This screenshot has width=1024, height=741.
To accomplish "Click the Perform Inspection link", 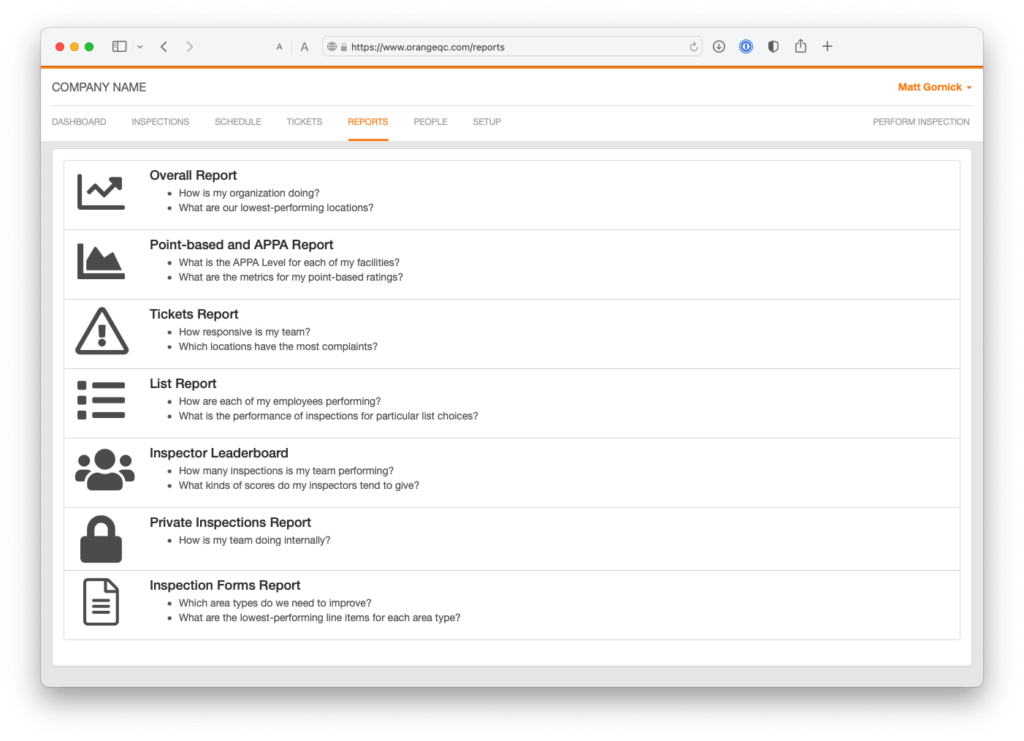I will (x=920, y=122).
